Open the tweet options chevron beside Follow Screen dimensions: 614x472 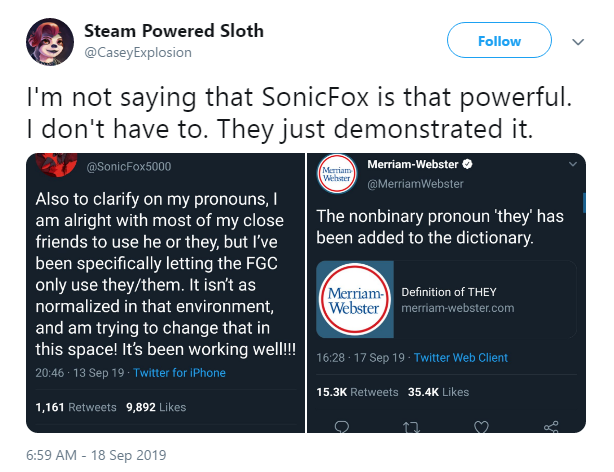pos(578,42)
